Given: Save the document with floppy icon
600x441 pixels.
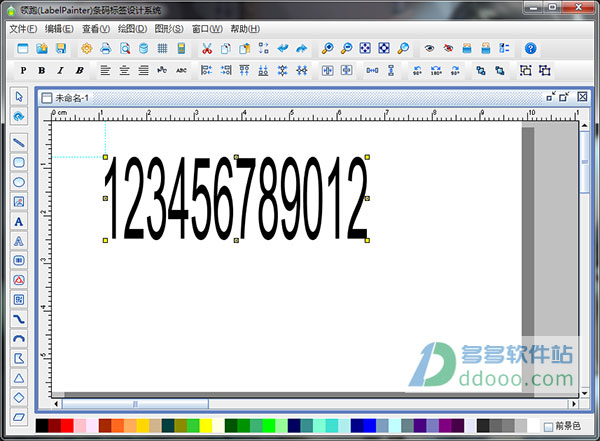Looking at the screenshot, I should coord(61,48).
